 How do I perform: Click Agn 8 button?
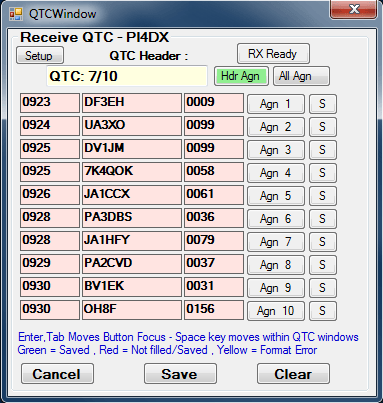pos(276,265)
